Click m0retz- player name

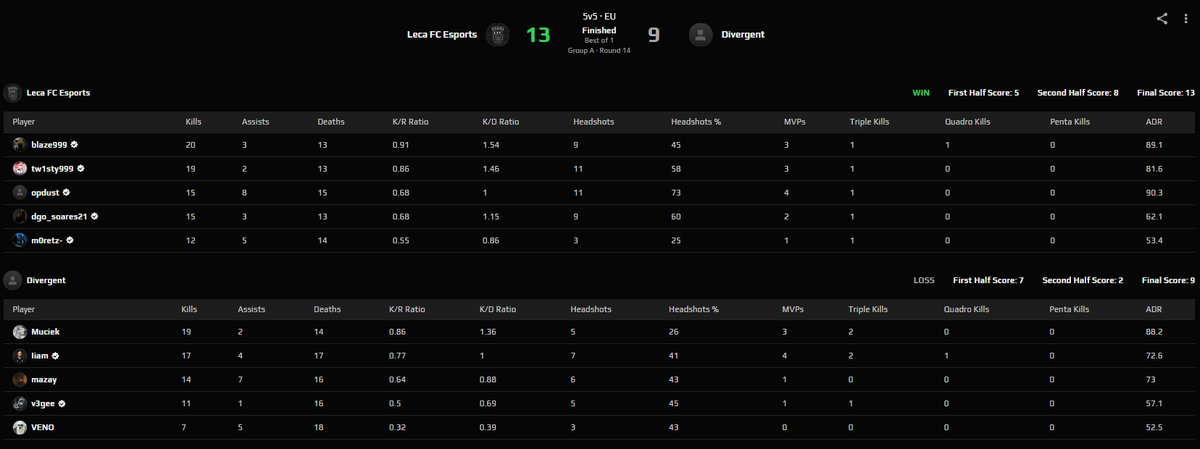click(x=47, y=240)
